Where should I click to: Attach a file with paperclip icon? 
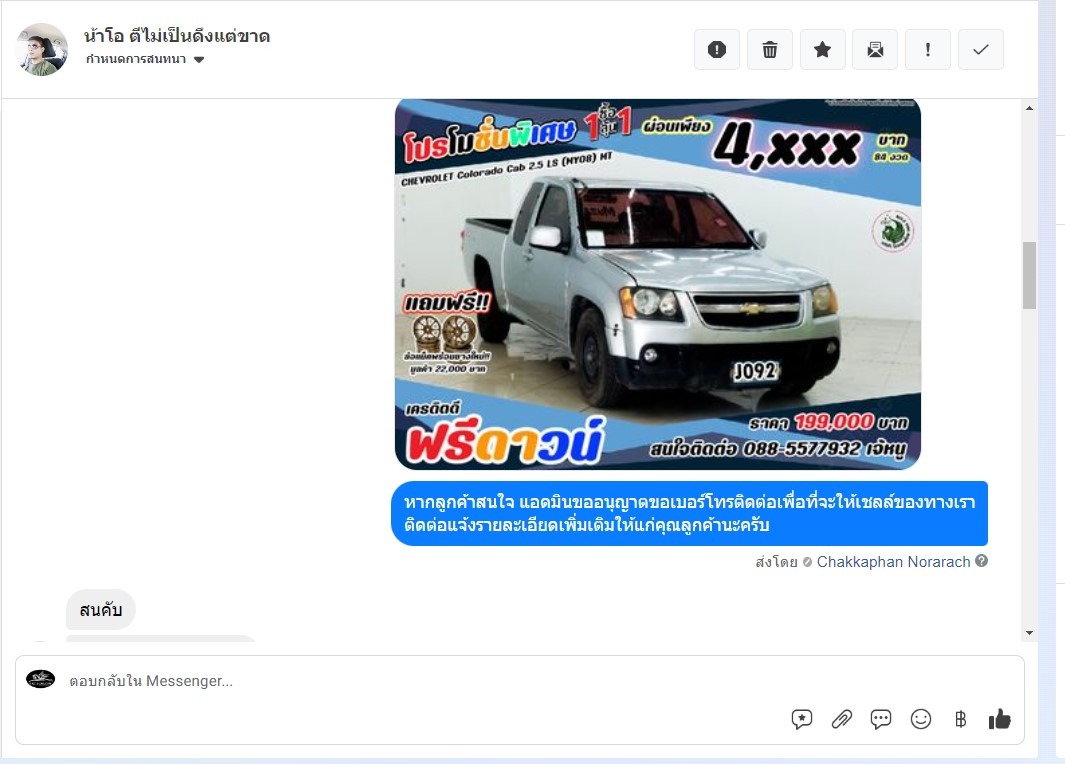(842, 719)
